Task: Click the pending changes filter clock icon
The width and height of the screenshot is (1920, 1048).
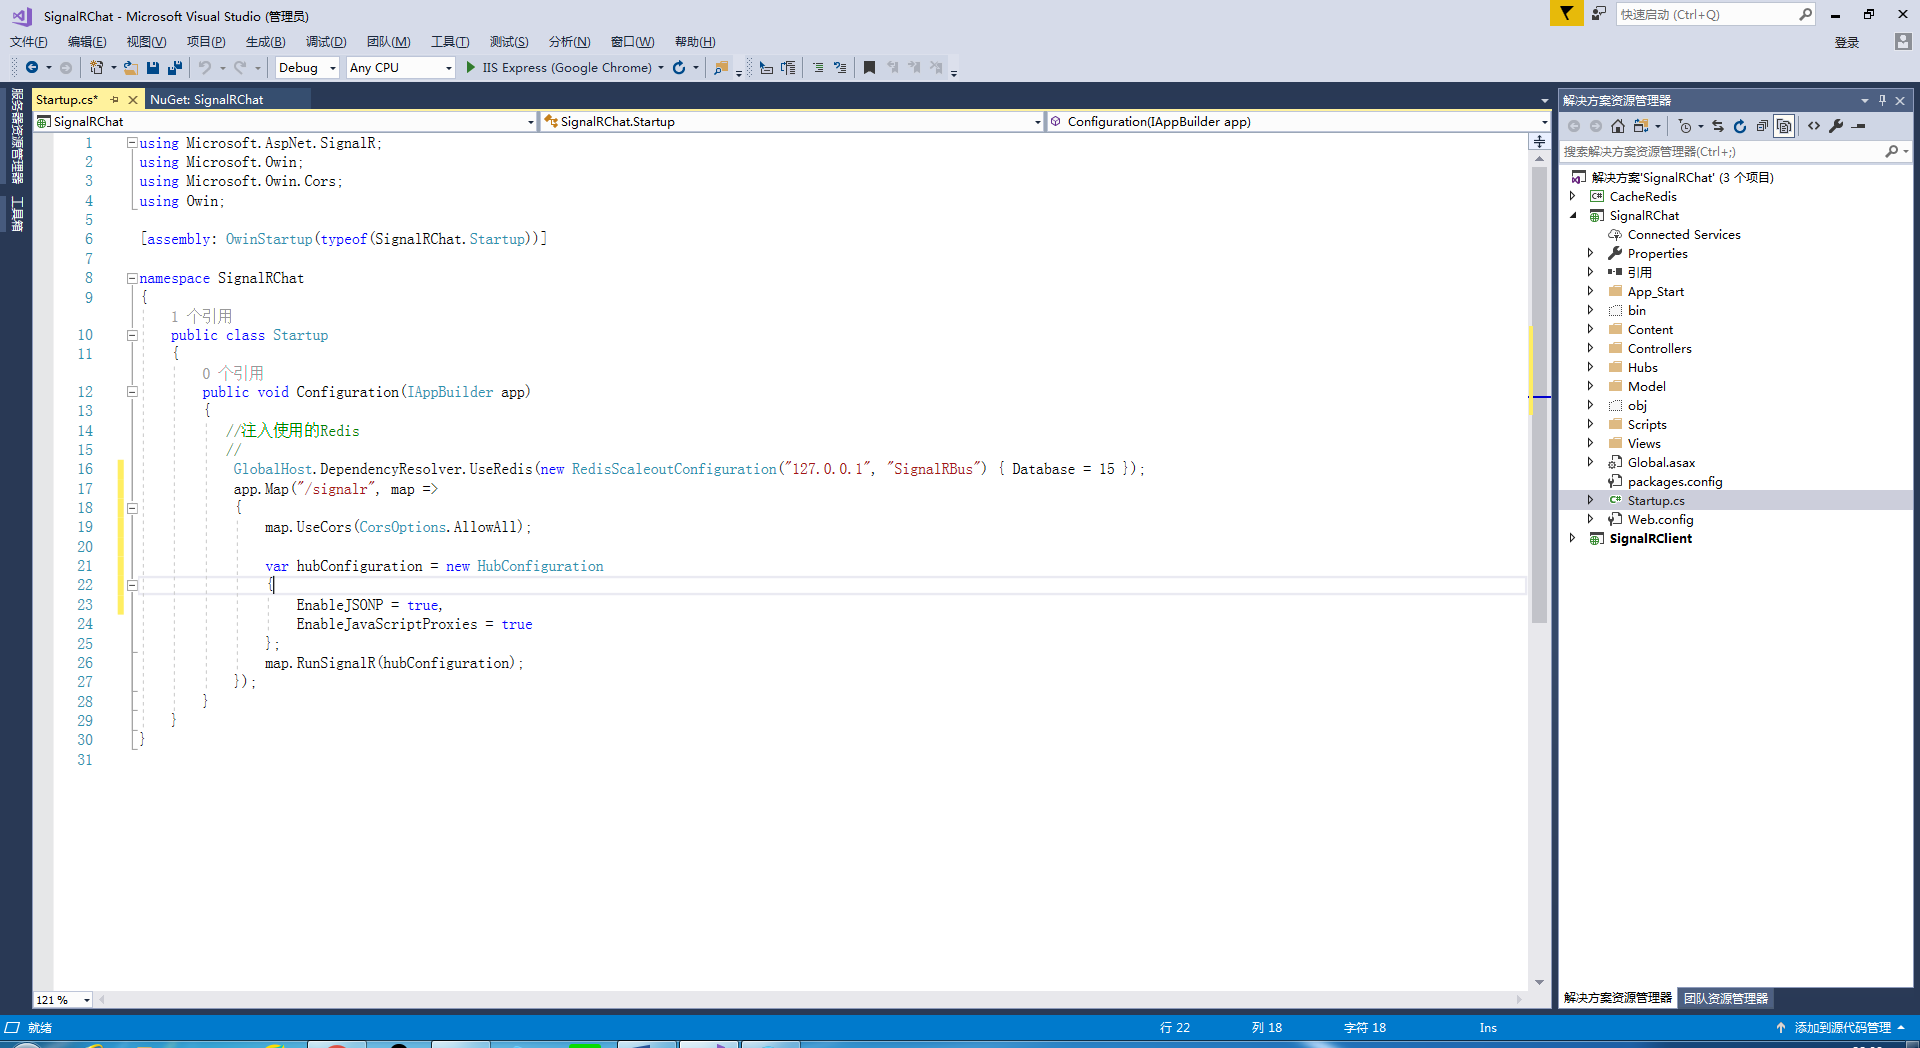Action: point(1685,126)
